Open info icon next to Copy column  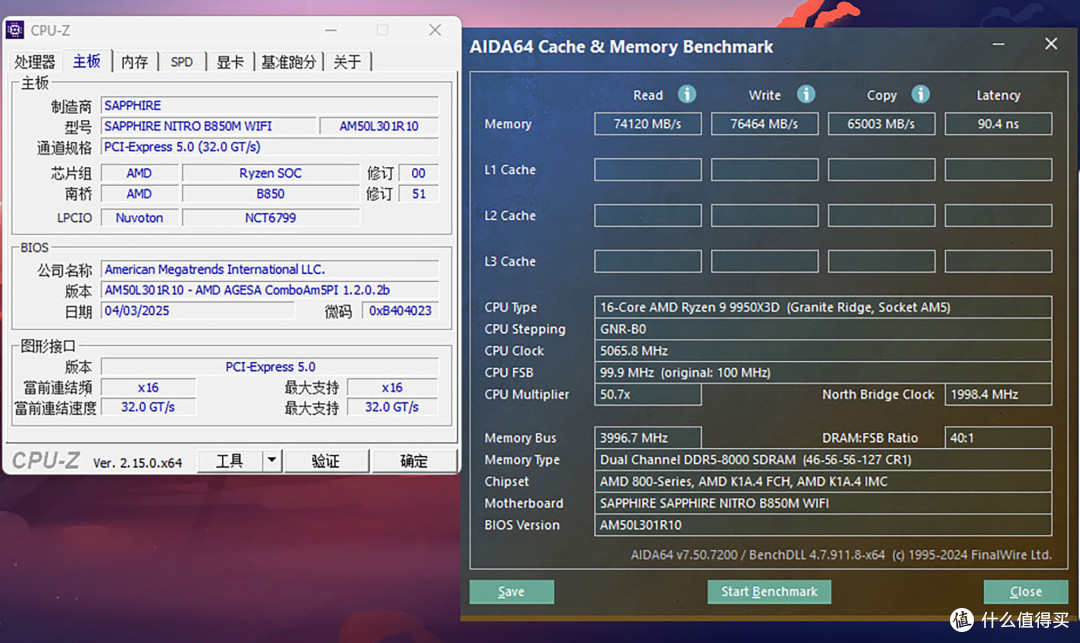(x=920, y=94)
